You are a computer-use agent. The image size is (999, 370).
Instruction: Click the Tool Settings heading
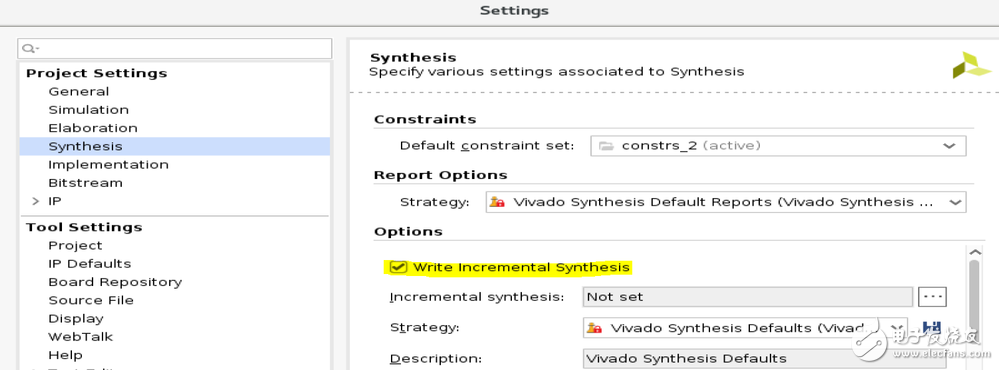84,227
